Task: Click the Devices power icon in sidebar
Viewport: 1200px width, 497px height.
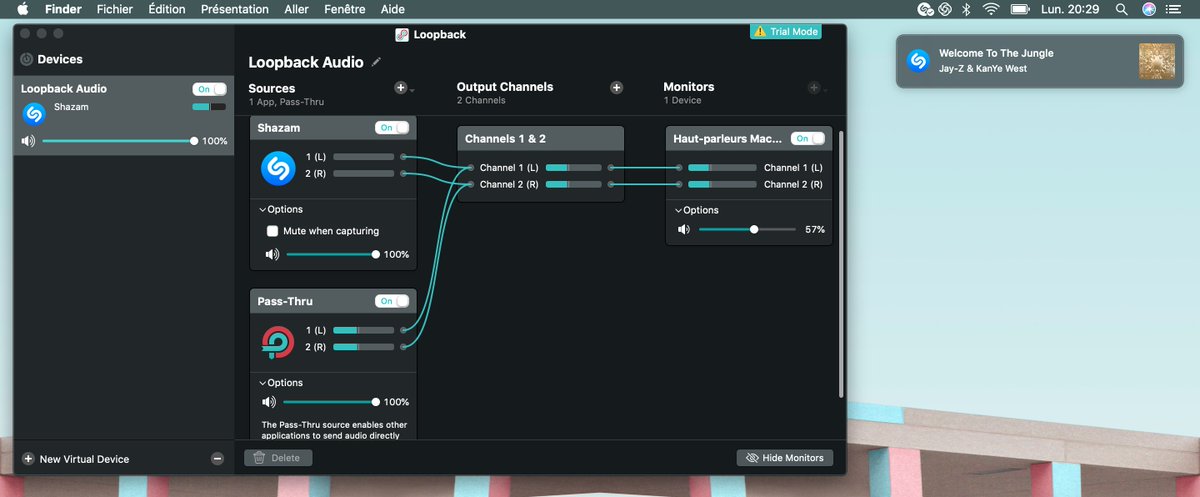Action: 27,60
